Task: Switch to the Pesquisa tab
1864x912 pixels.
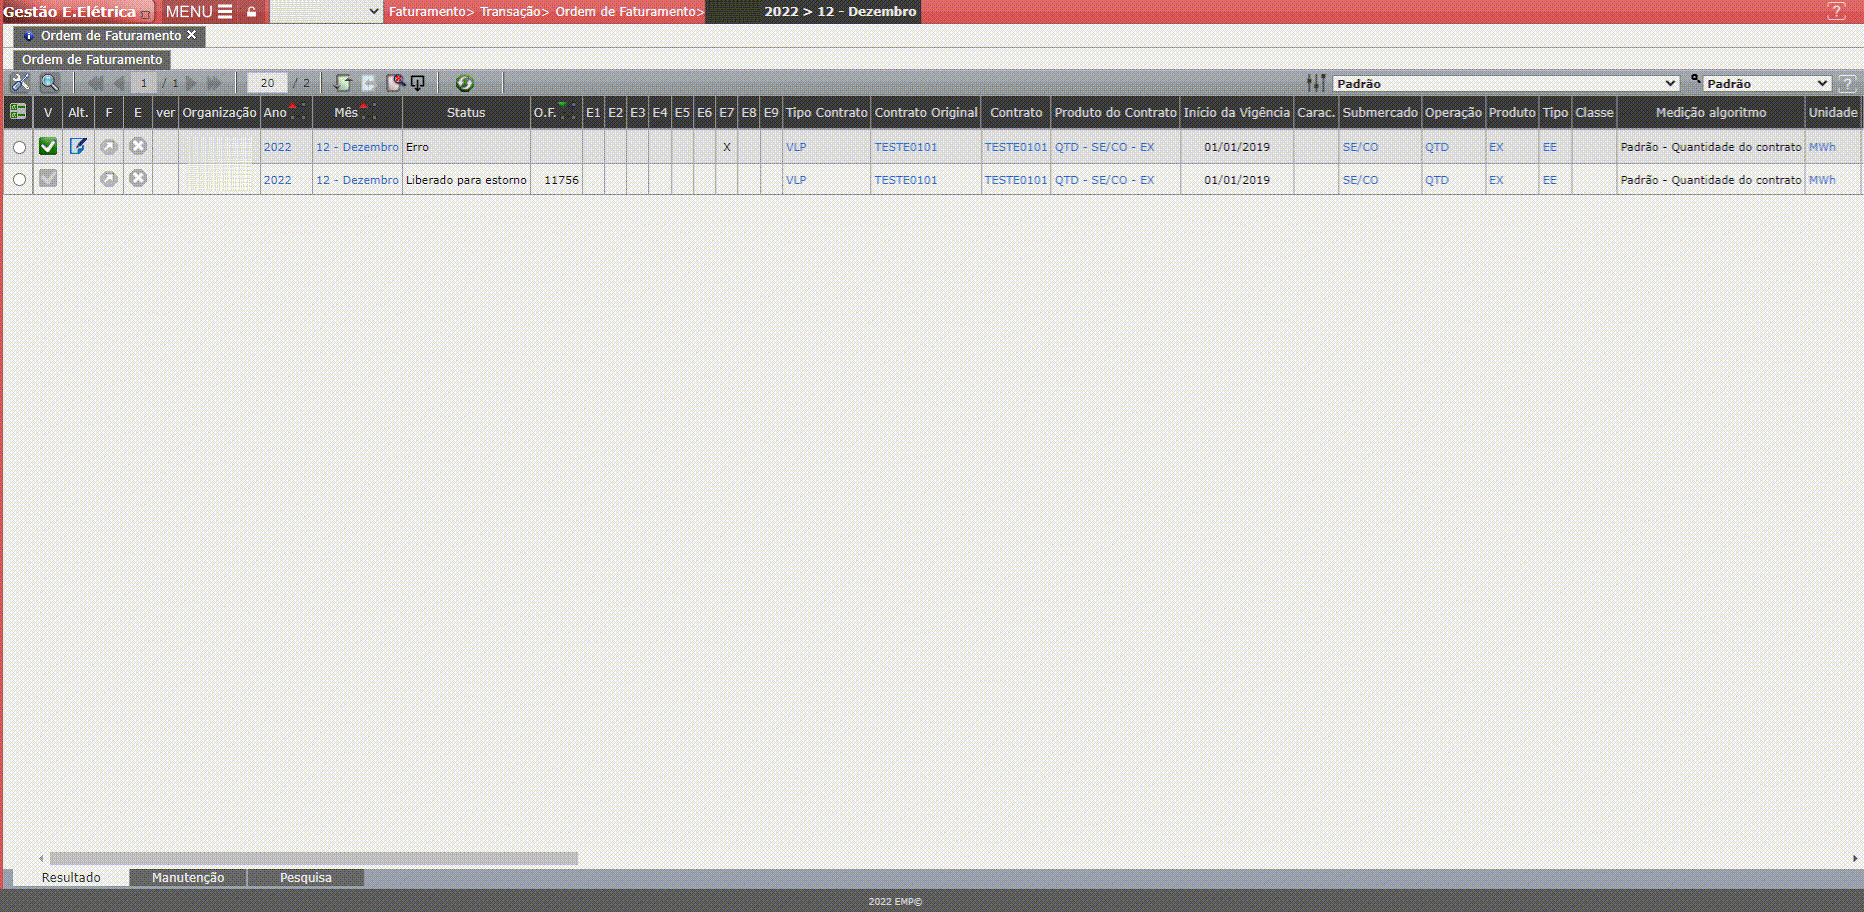Action: [x=305, y=878]
